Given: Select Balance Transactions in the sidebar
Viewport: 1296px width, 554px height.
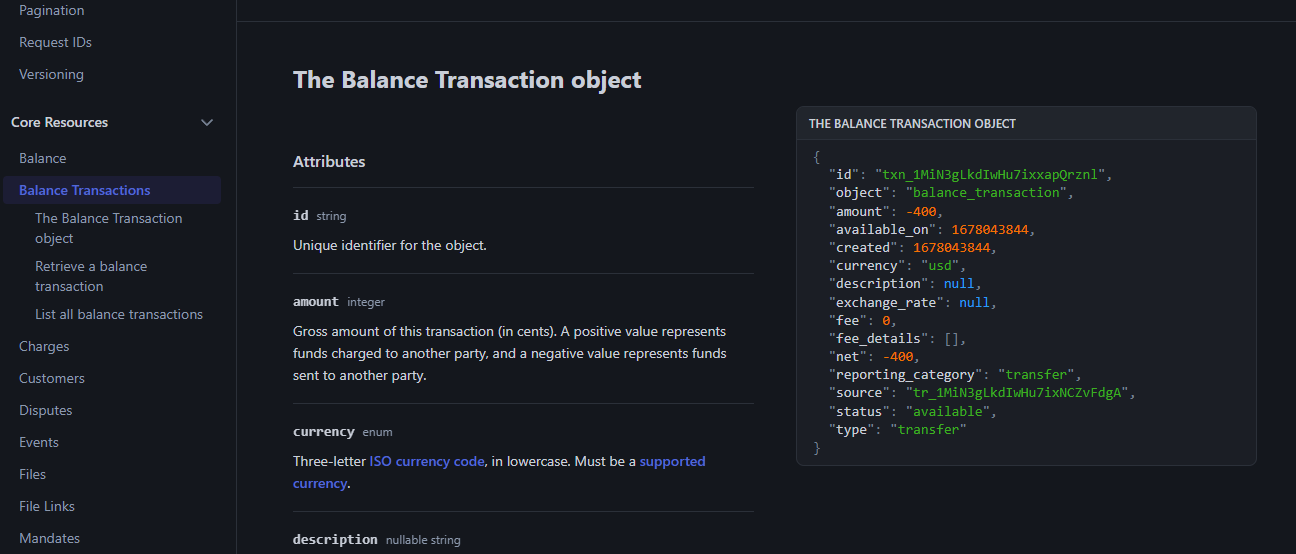Looking at the screenshot, I should coord(85,191).
